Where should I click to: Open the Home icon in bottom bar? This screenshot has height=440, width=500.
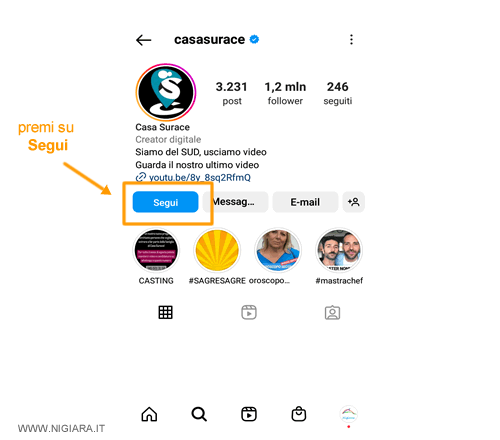[149, 414]
